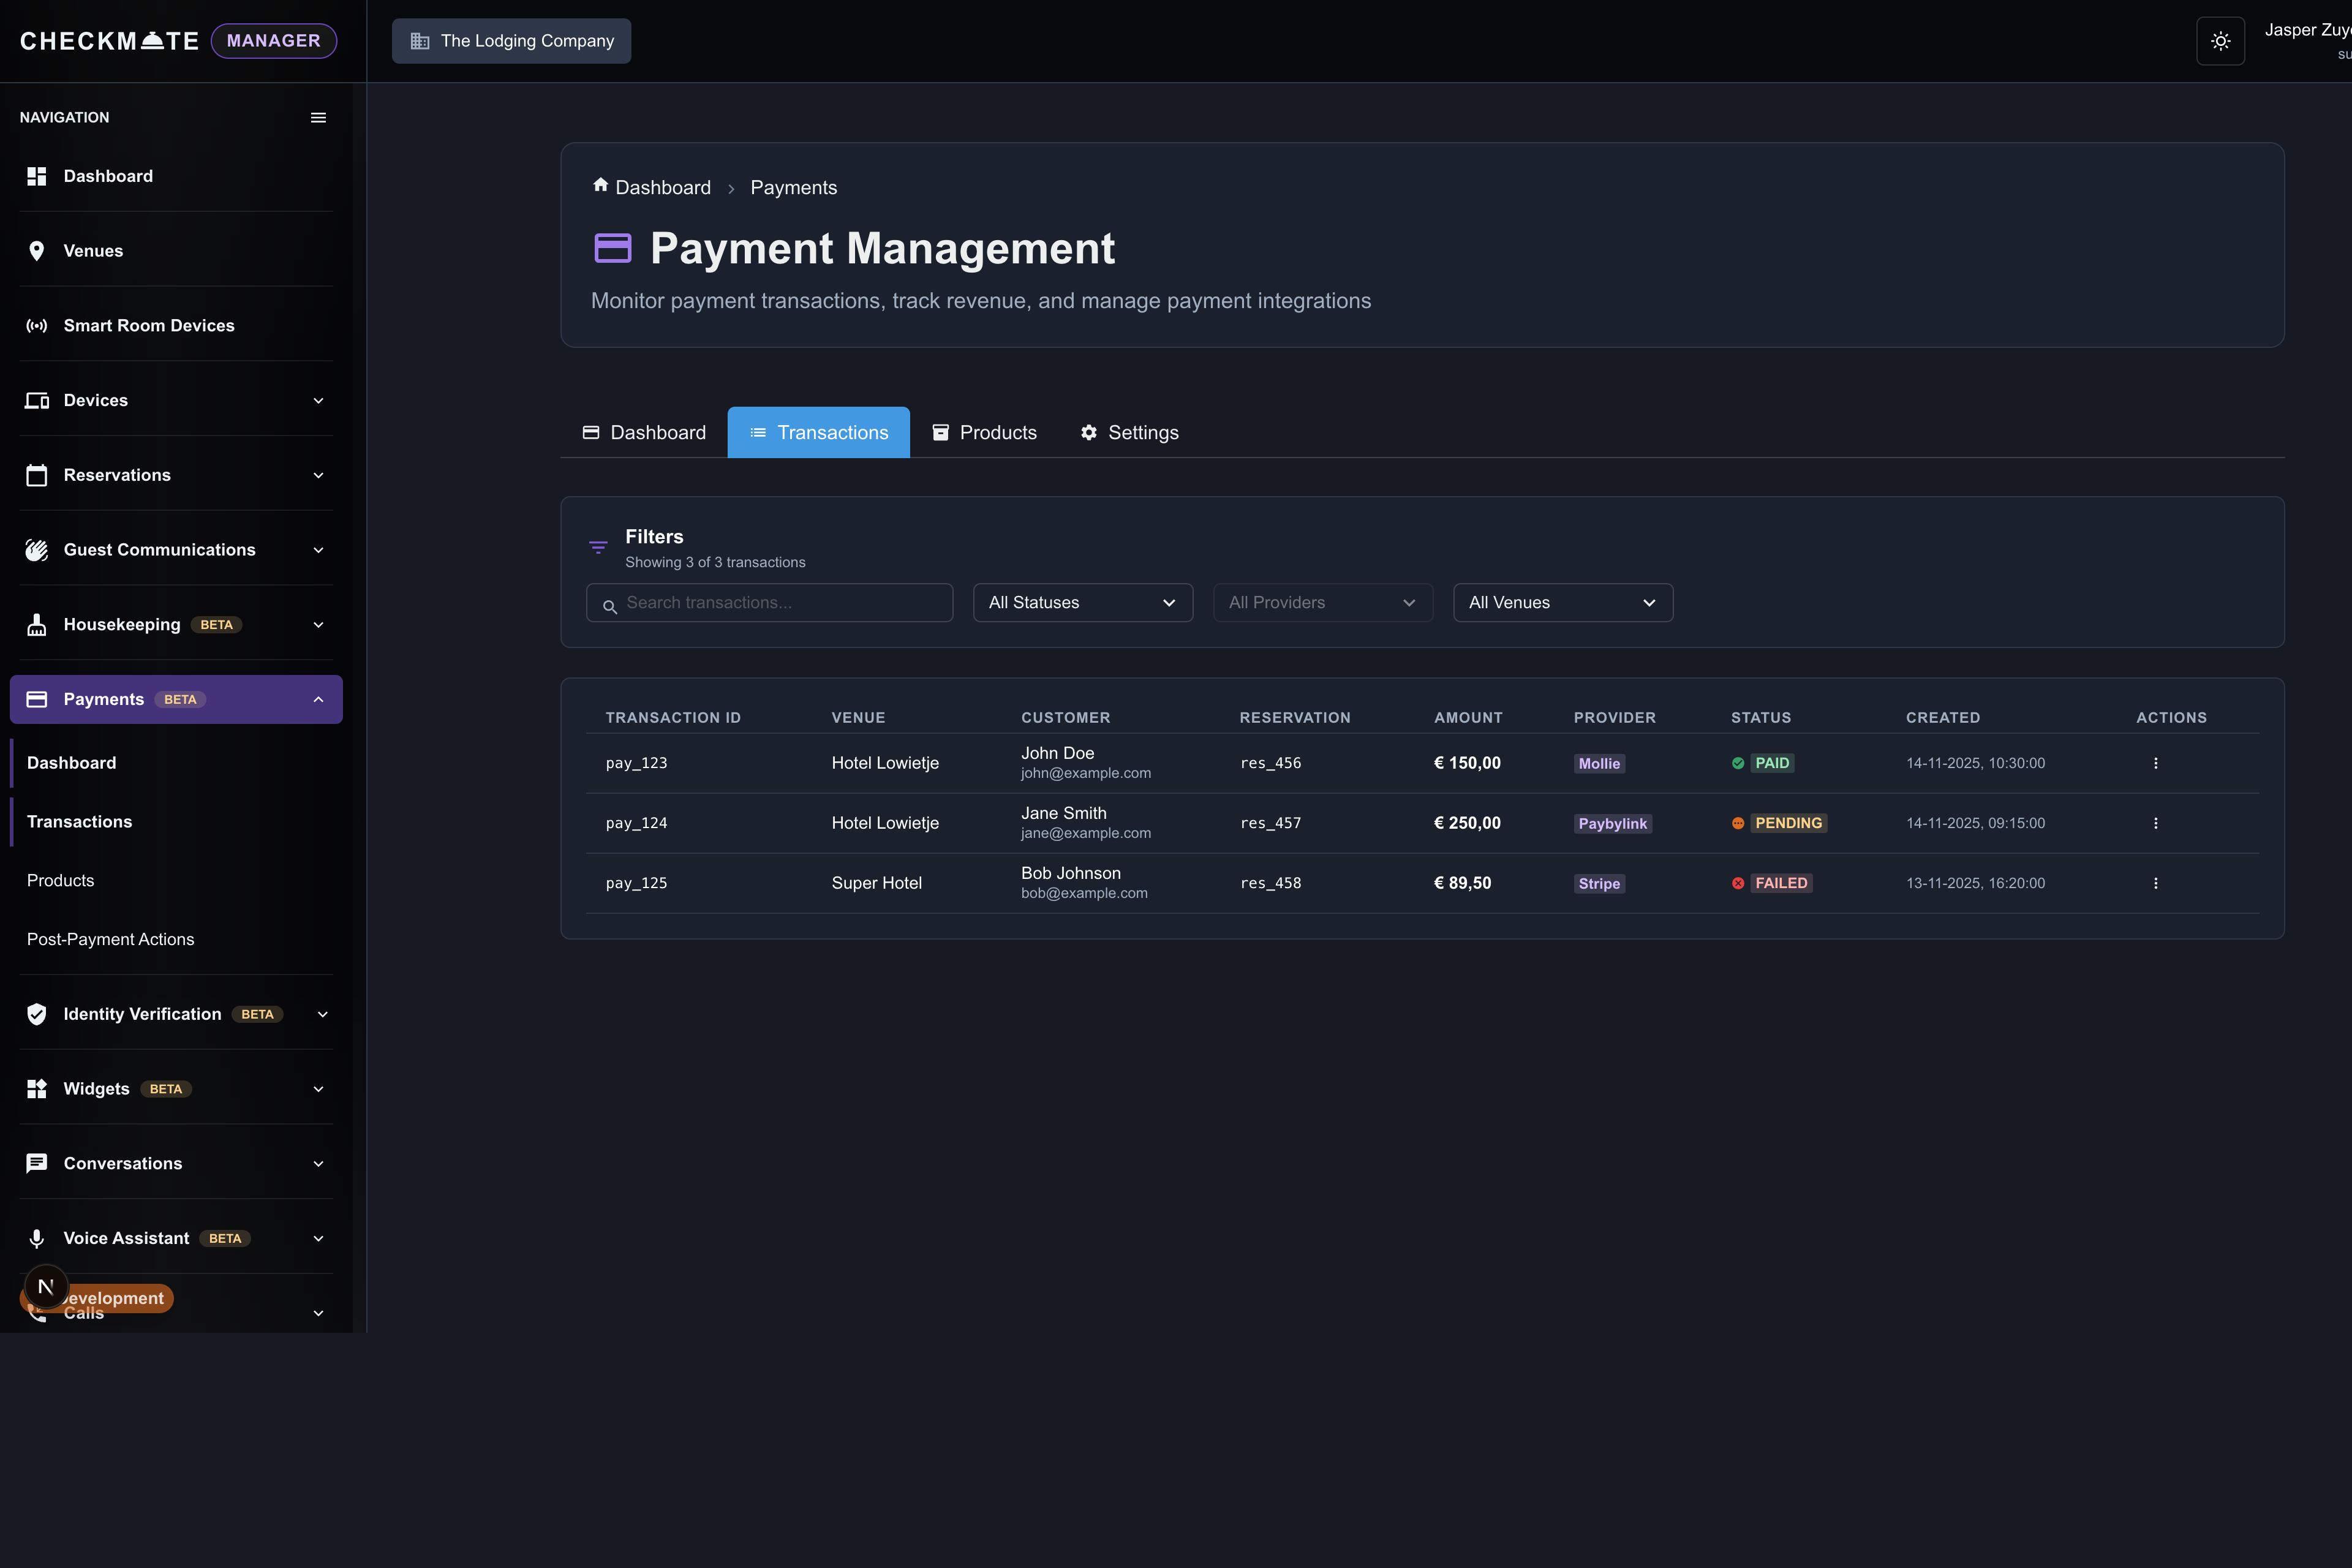This screenshot has height=1568, width=2352.
Task: Toggle the light/dark theme sun icon
Action: click(2220, 41)
